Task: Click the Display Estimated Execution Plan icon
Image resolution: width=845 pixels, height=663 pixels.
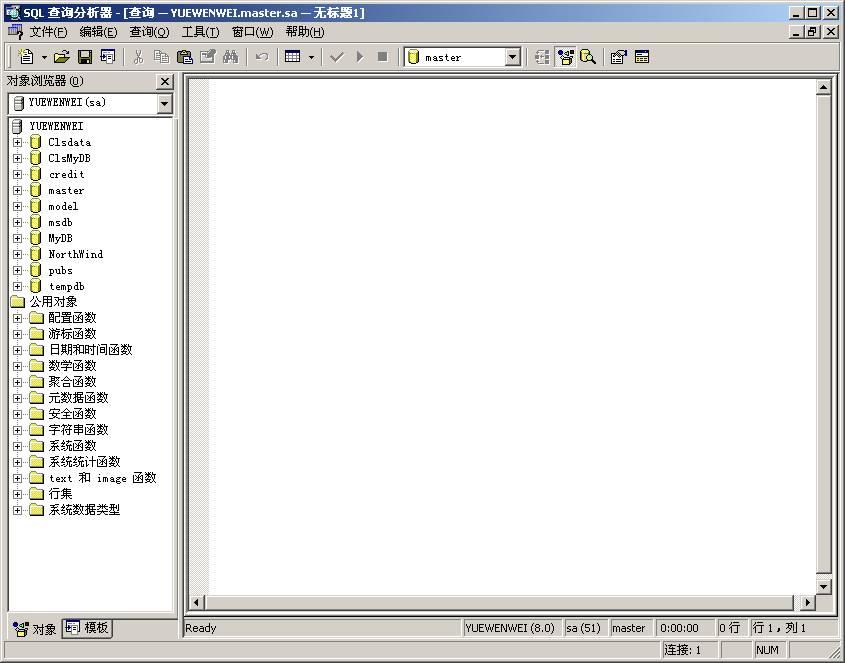Action: [x=542, y=57]
